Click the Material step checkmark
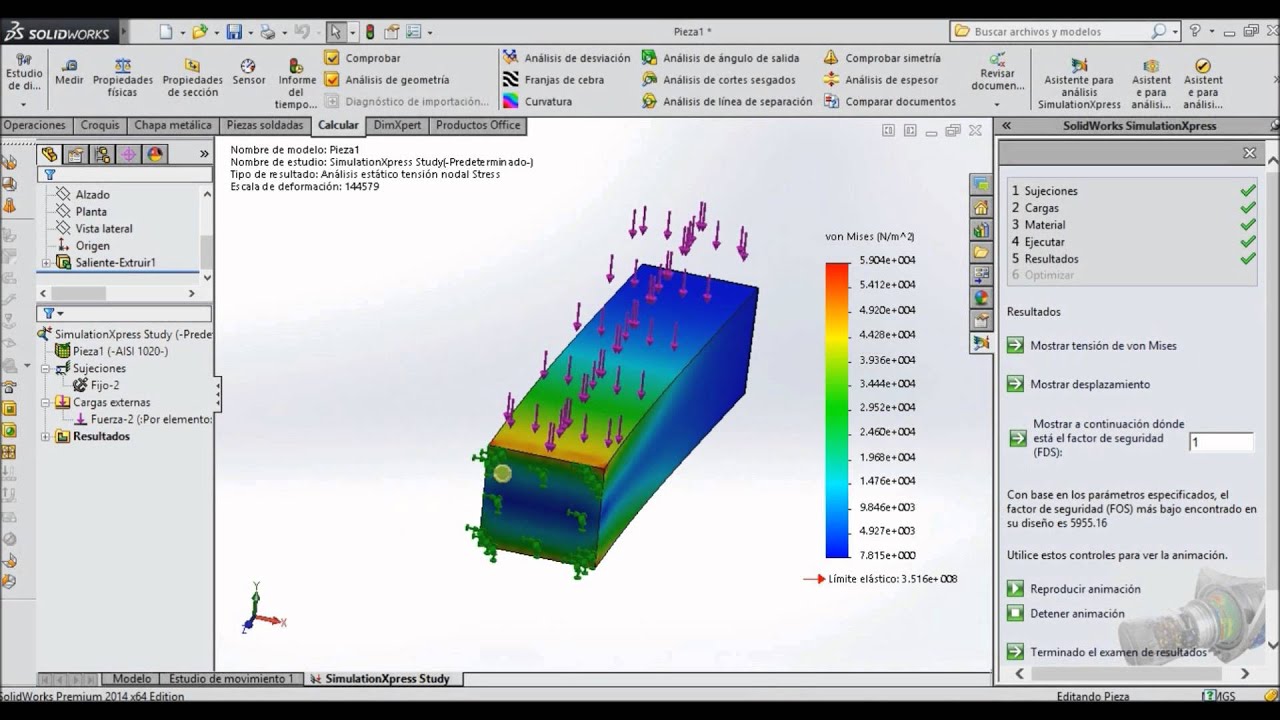 coord(1247,225)
